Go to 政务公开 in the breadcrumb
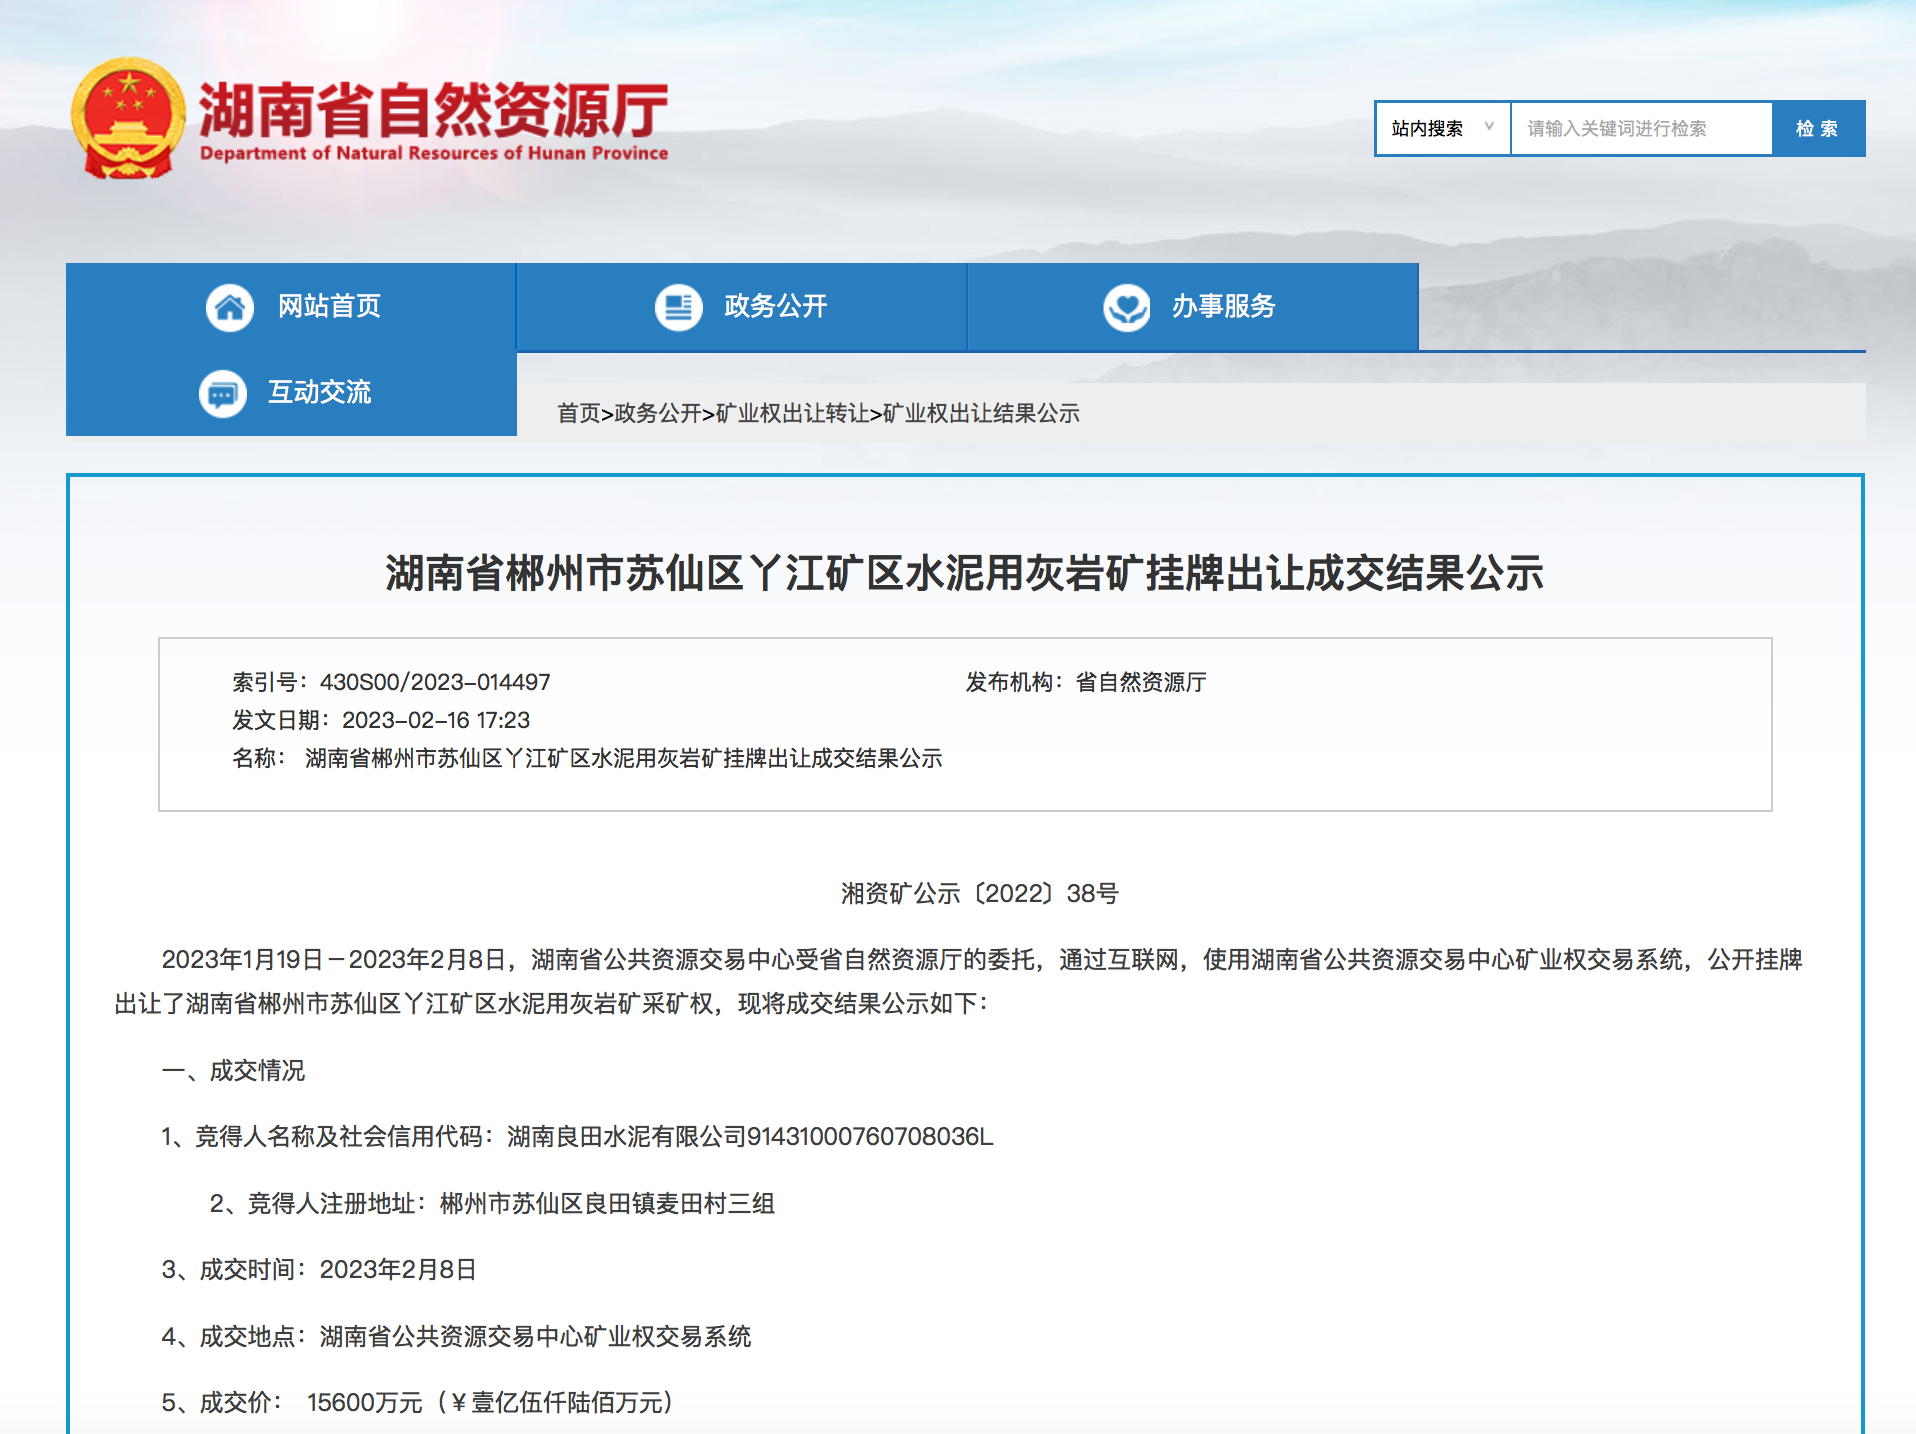The height and width of the screenshot is (1434, 1916). (658, 413)
